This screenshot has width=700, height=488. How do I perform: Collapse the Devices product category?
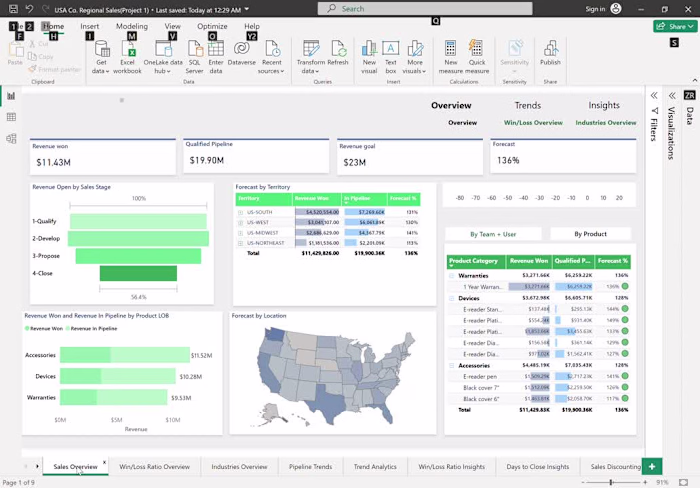point(451,298)
